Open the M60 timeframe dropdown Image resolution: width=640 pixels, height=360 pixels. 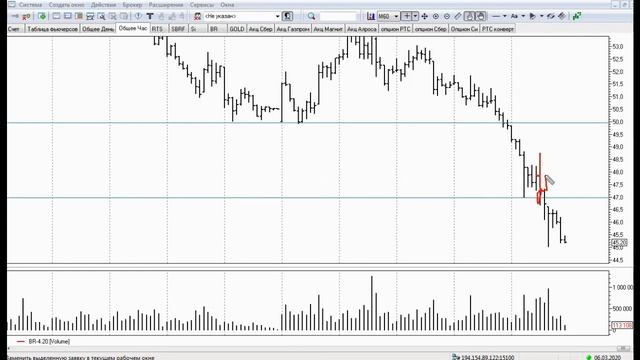click(x=396, y=16)
